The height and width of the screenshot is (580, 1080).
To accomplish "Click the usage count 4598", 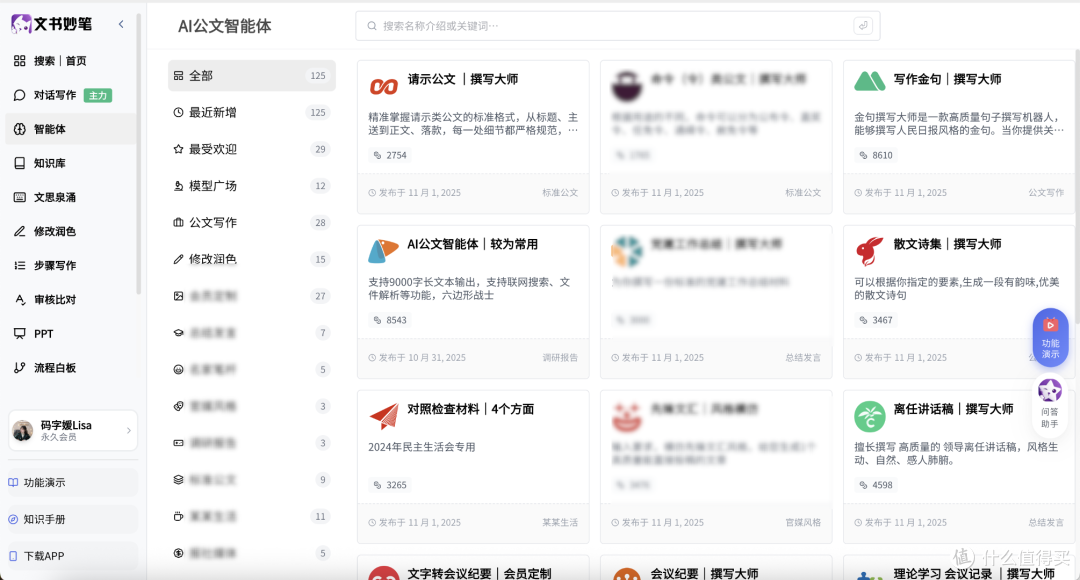I will click(875, 485).
